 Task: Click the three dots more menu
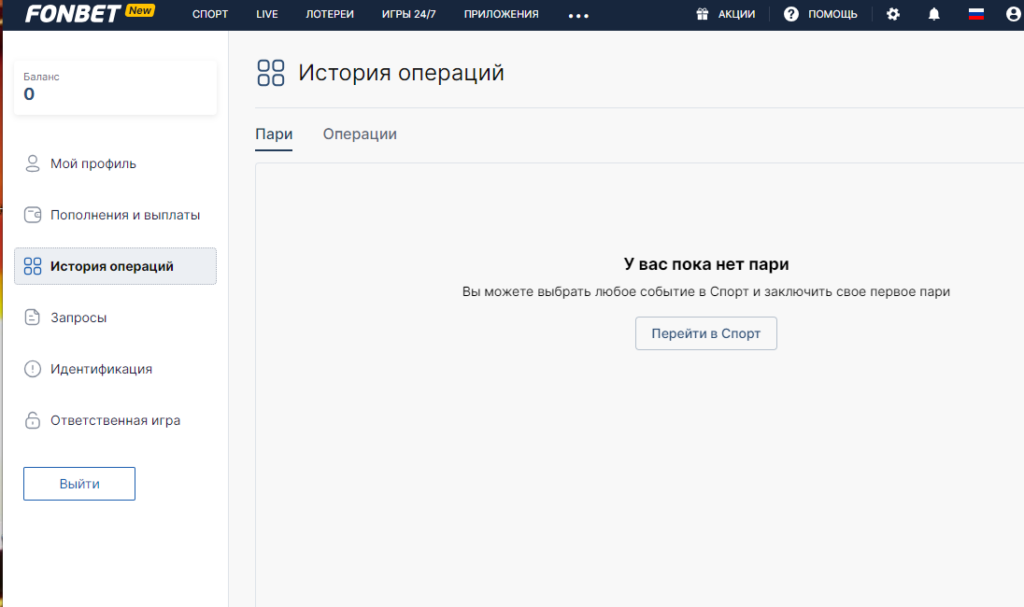click(x=579, y=16)
